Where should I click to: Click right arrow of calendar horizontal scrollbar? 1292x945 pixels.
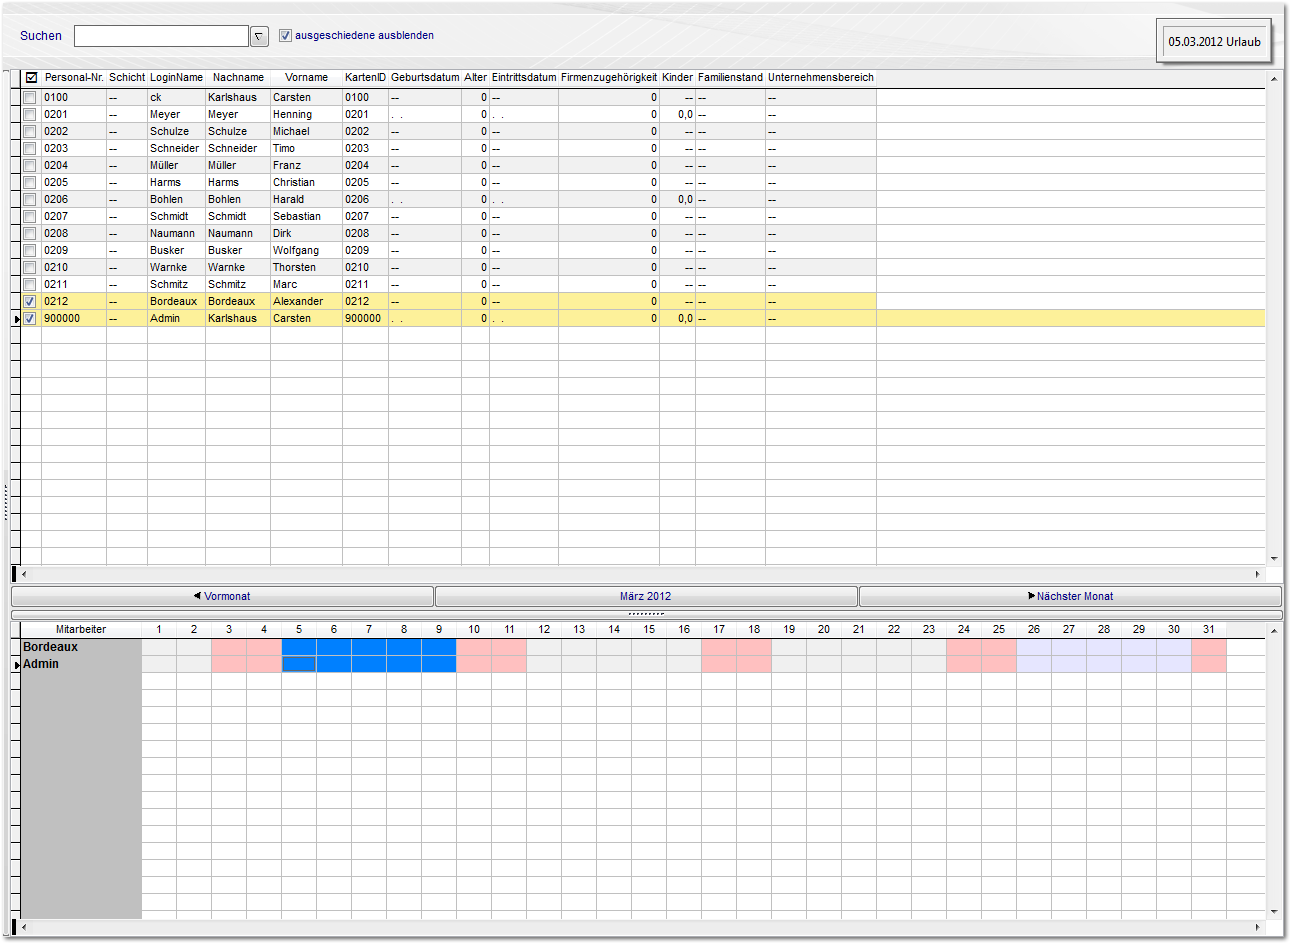1258,927
